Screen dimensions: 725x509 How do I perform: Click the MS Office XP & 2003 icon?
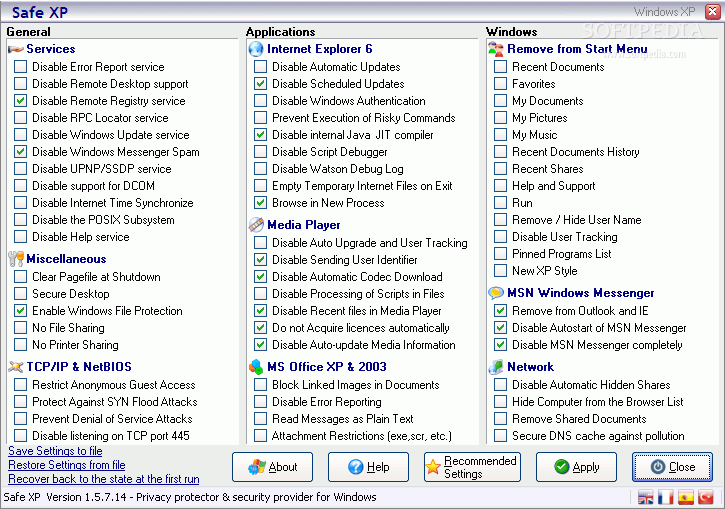click(x=256, y=367)
